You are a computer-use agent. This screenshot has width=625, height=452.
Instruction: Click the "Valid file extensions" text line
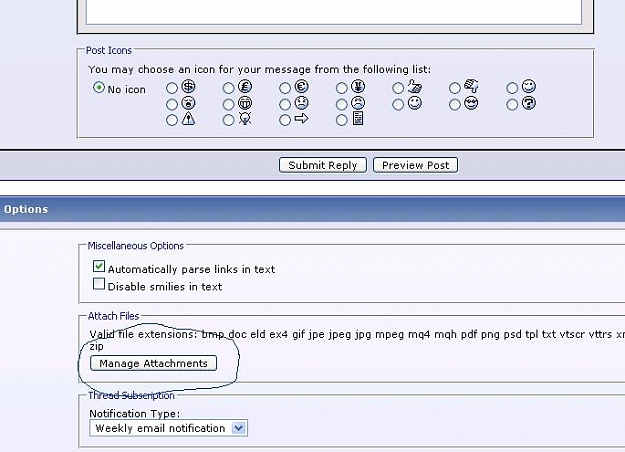click(x=357, y=334)
